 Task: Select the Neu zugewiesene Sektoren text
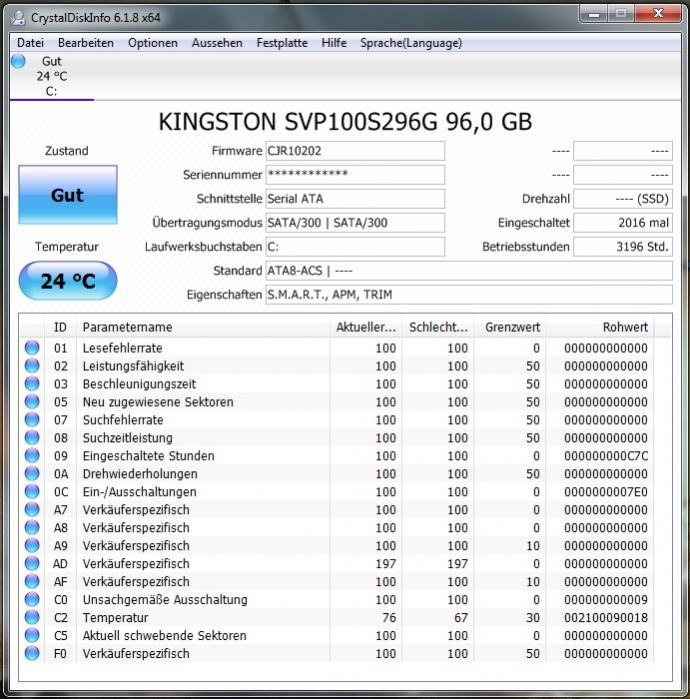[x=158, y=402]
